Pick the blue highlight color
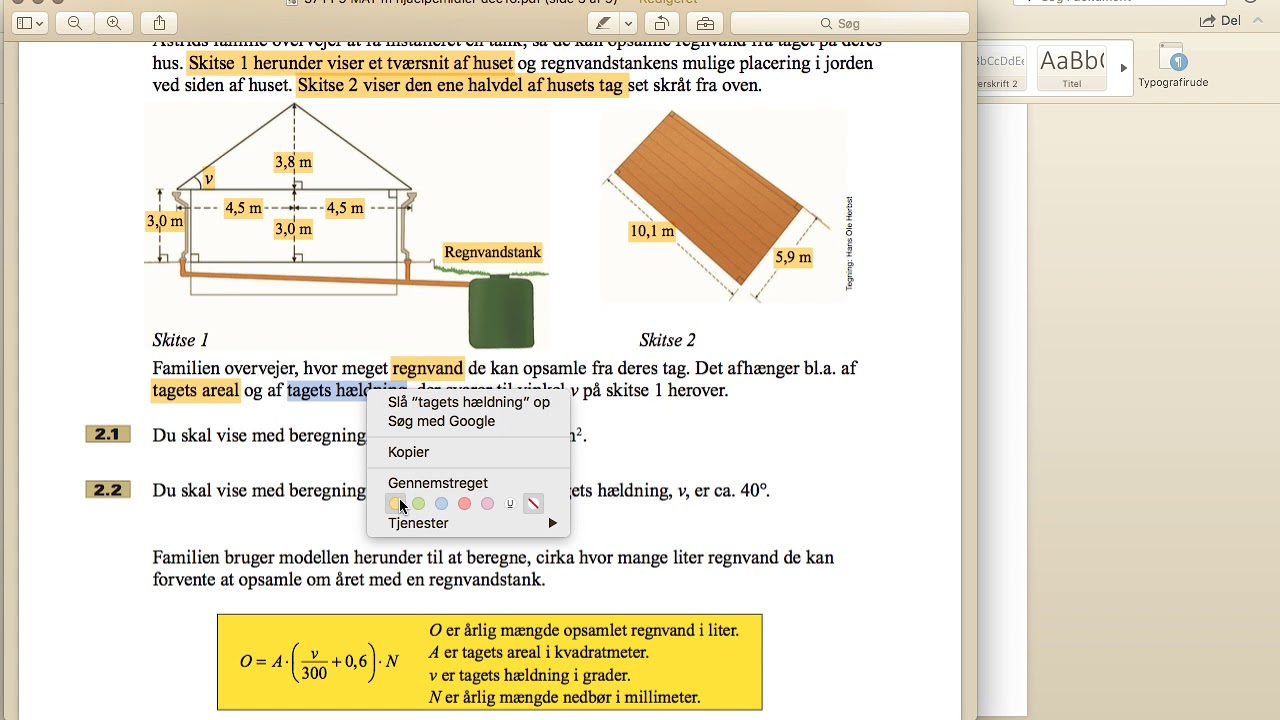The width and height of the screenshot is (1280, 720). [441, 504]
